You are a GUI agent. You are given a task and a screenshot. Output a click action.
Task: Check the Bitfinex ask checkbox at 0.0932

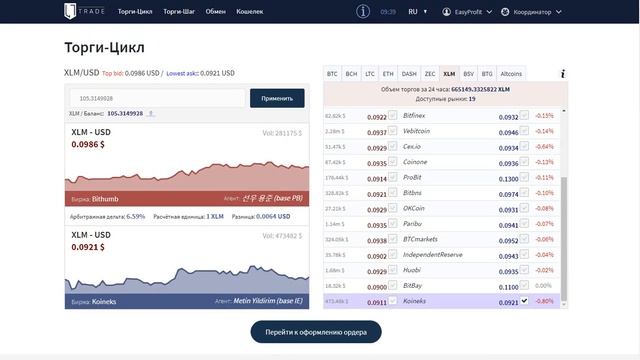[524, 115]
